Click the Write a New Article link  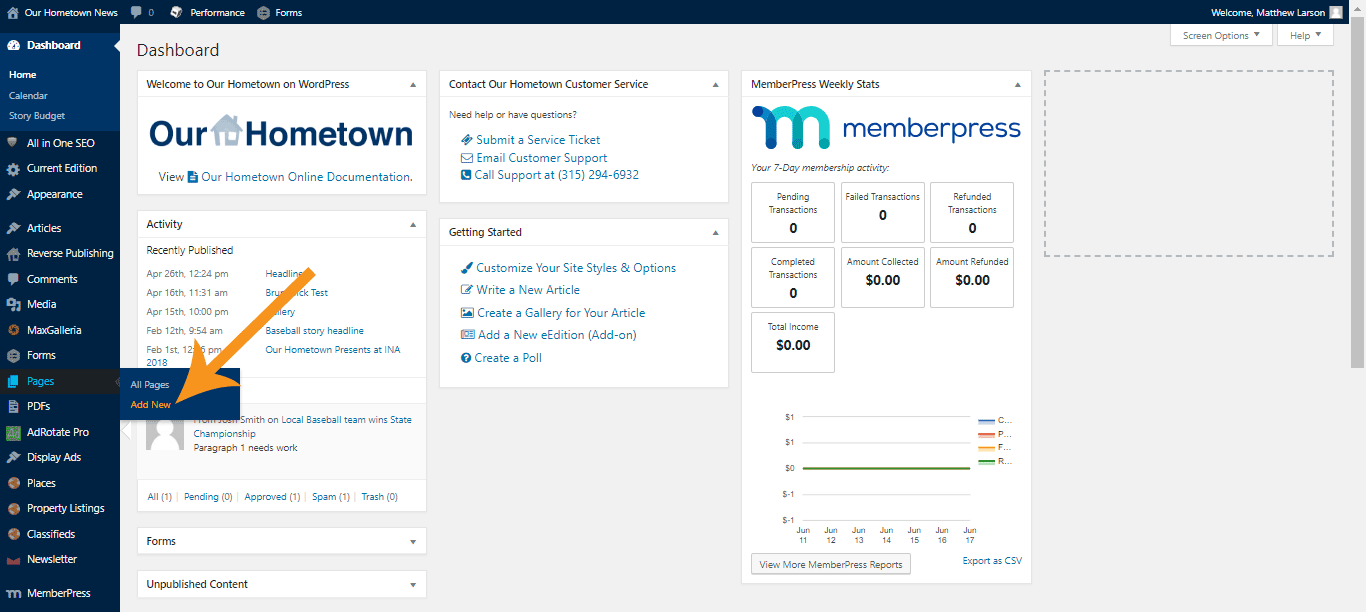(528, 290)
